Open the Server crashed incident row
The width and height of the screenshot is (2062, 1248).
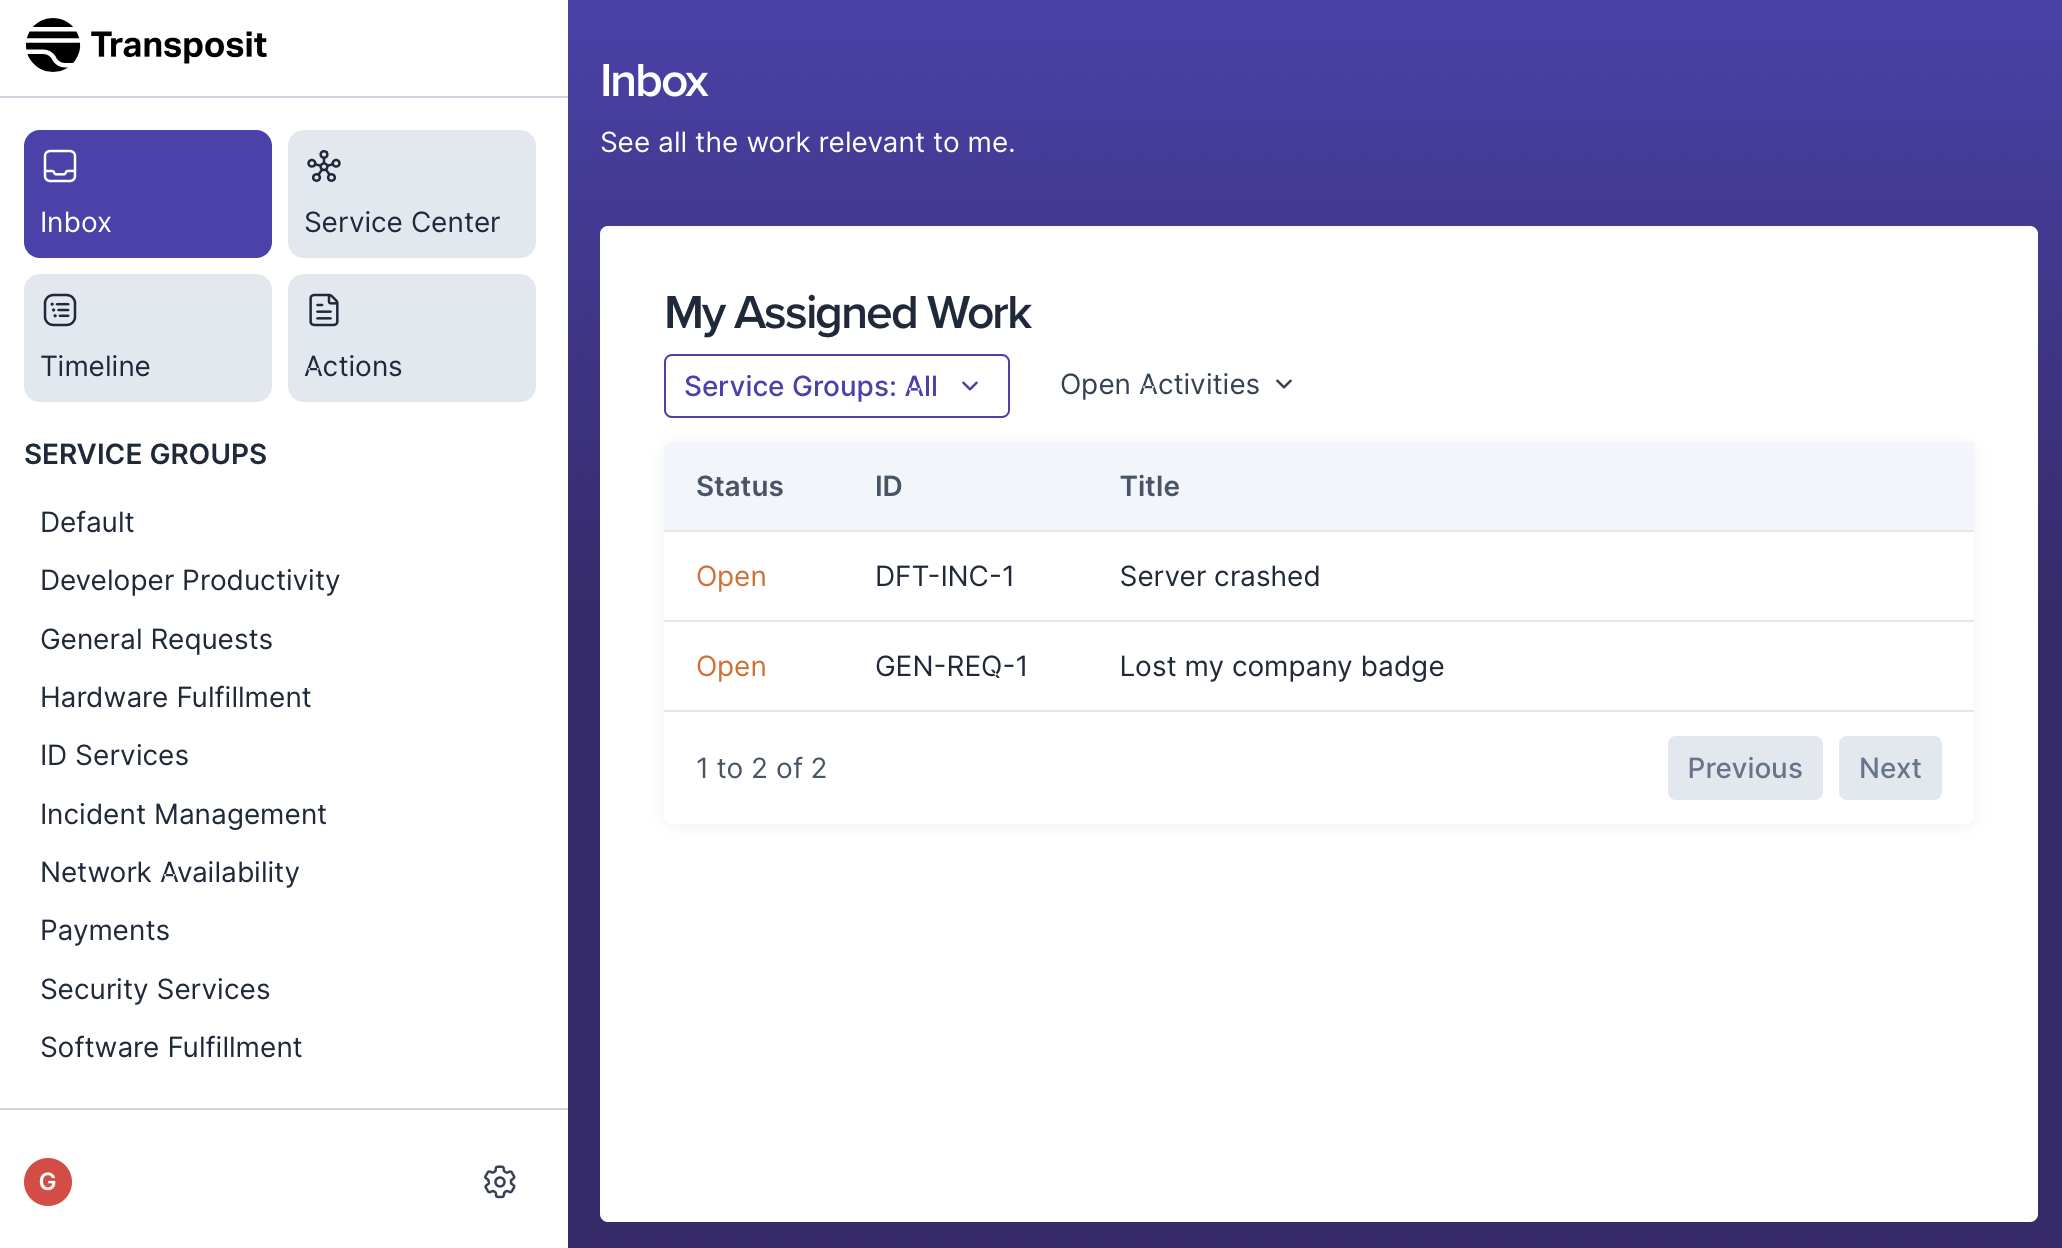click(x=1219, y=577)
